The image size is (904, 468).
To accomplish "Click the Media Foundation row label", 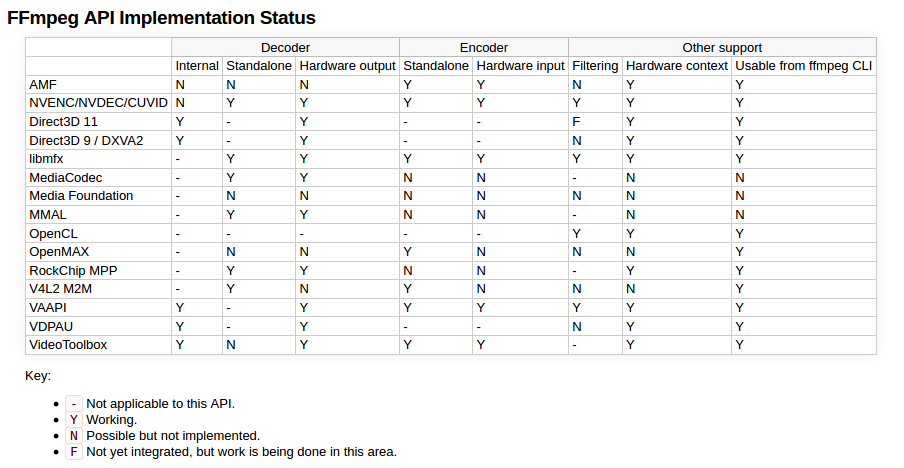I will tap(81, 196).
